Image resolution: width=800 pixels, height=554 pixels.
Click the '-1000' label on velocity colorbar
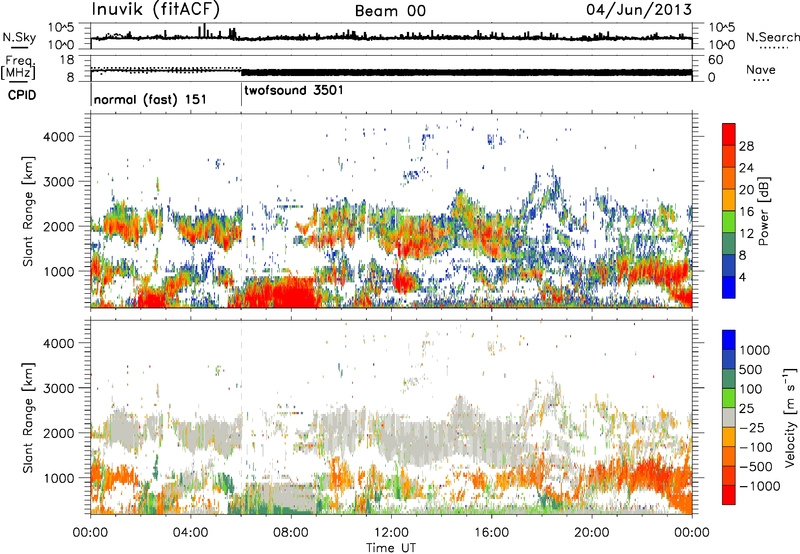coord(760,486)
